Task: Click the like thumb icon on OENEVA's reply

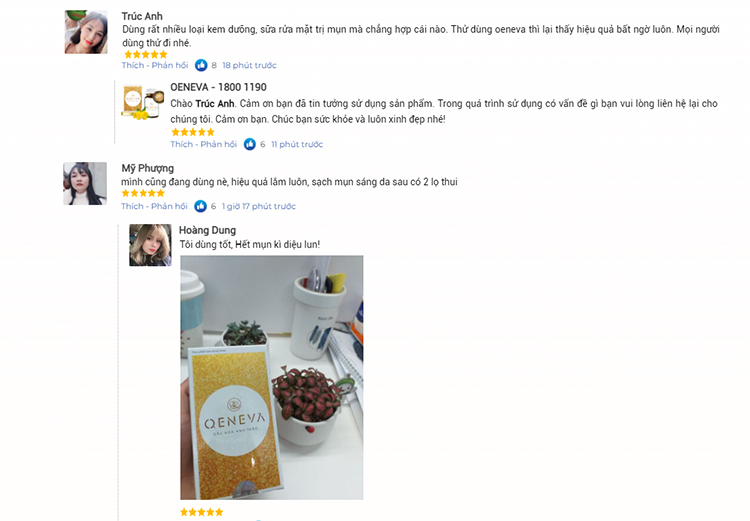Action: click(250, 144)
